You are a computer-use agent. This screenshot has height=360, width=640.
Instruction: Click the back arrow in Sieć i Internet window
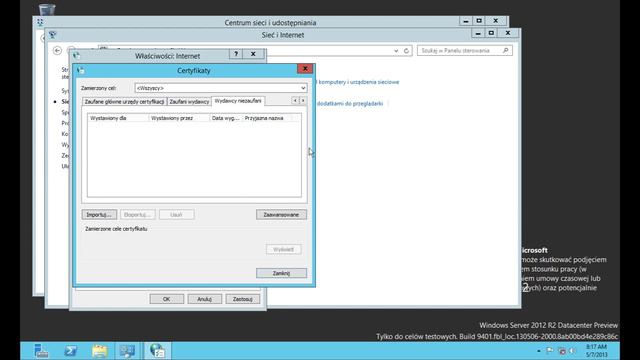point(58,51)
